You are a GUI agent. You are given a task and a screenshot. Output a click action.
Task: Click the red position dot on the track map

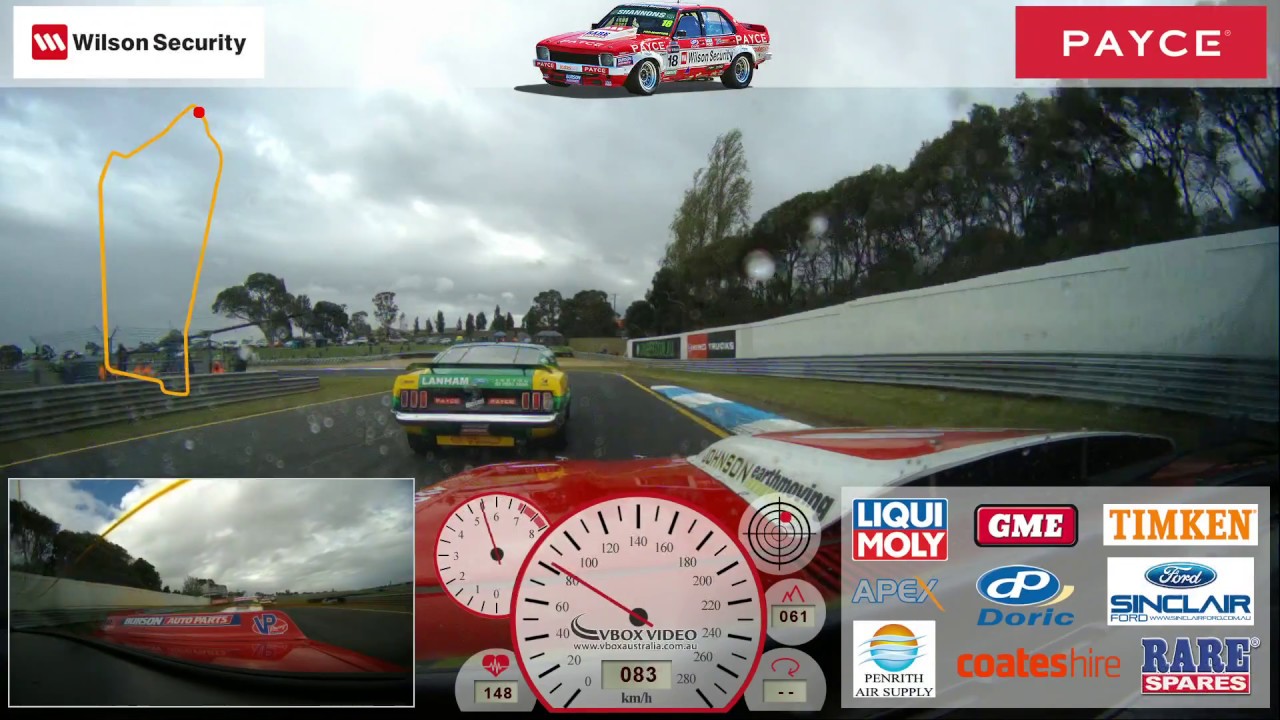tap(199, 112)
